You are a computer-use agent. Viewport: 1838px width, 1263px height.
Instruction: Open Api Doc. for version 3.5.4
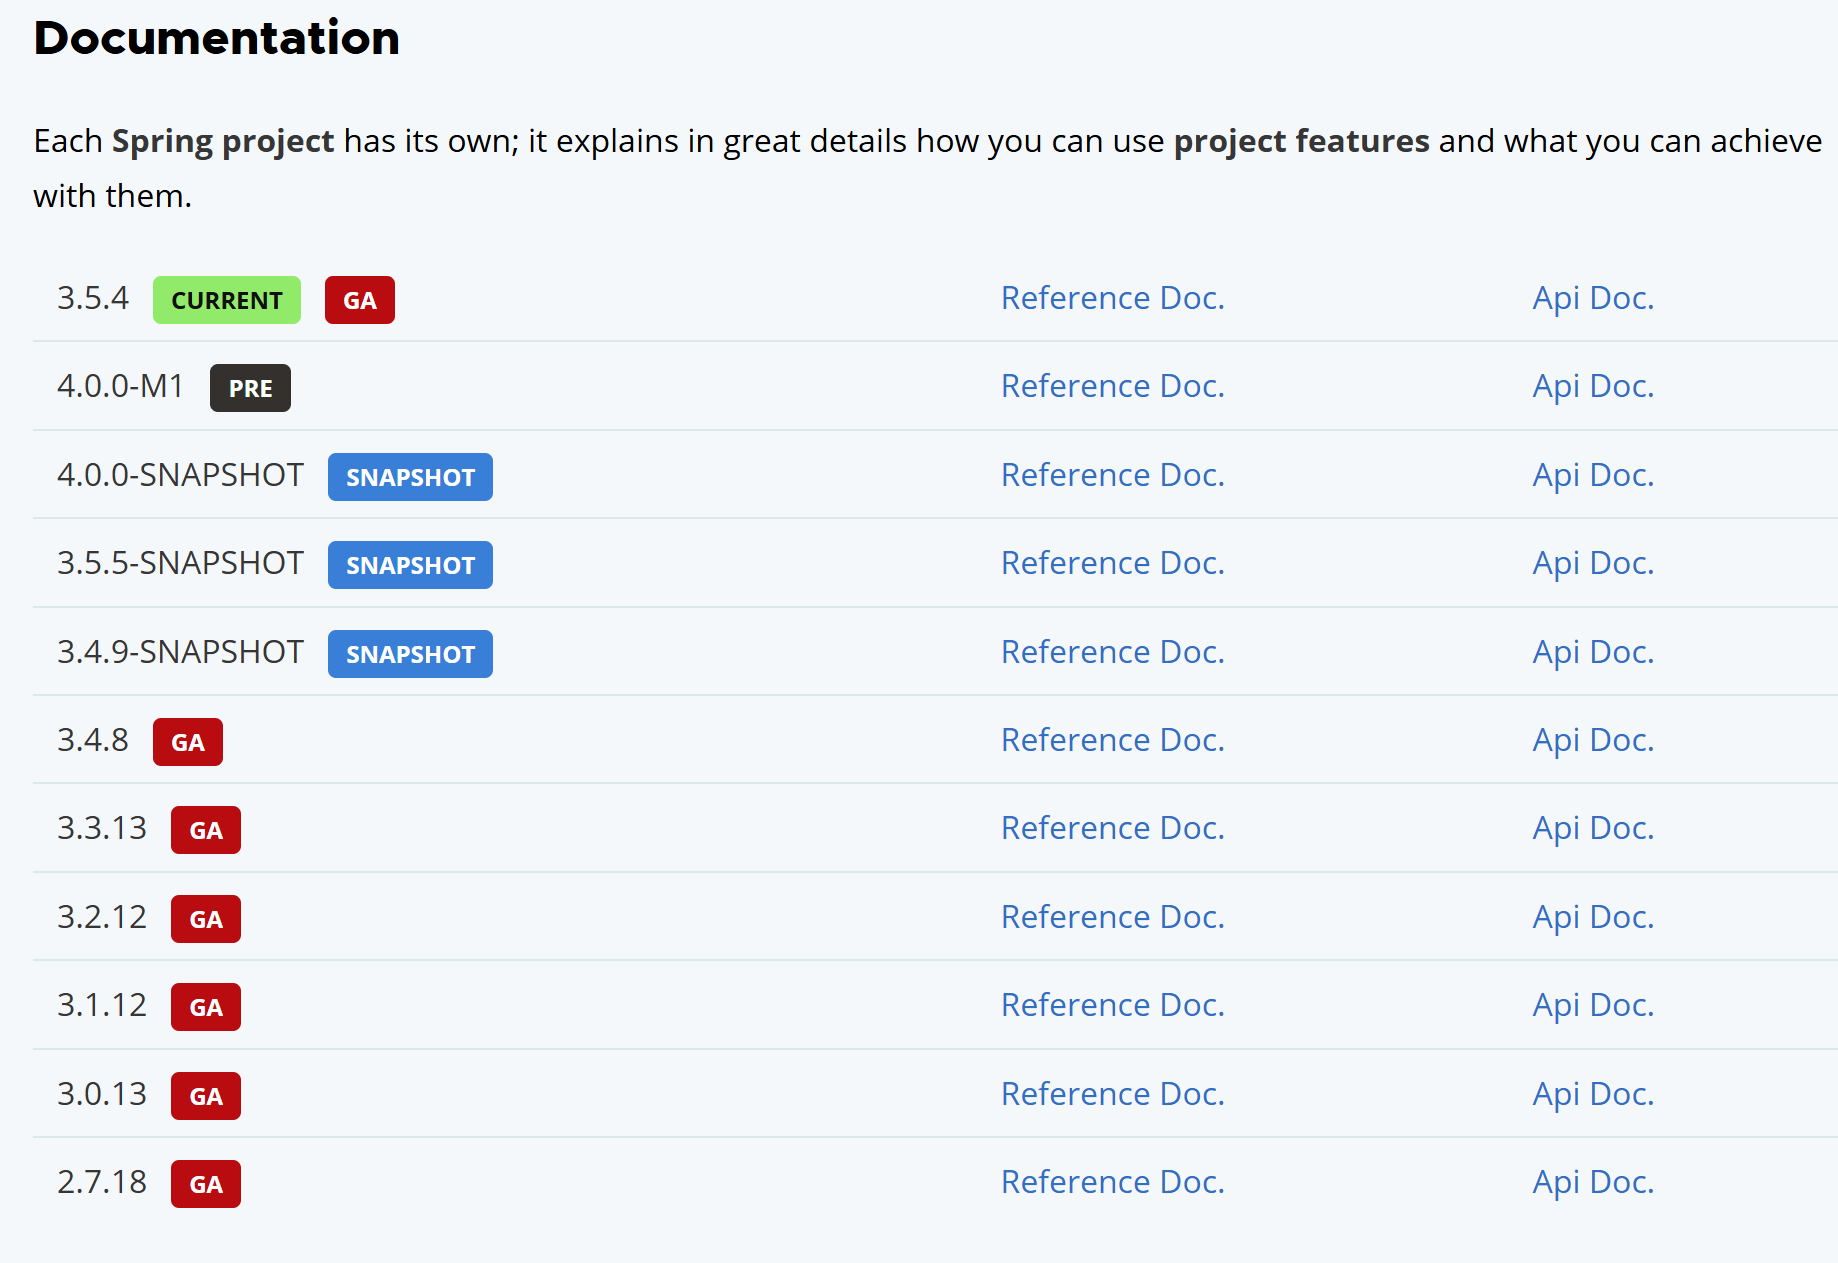pyautogui.click(x=1593, y=298)
